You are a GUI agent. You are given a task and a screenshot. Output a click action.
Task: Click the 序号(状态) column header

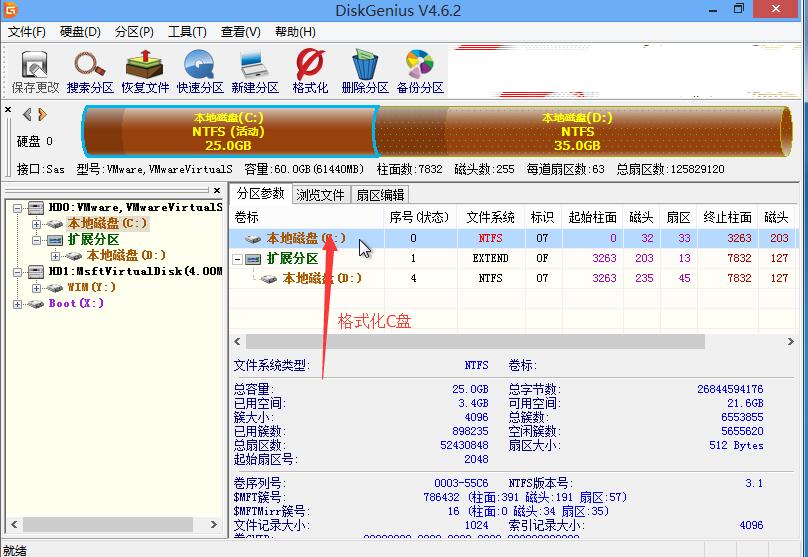point(420,217)
